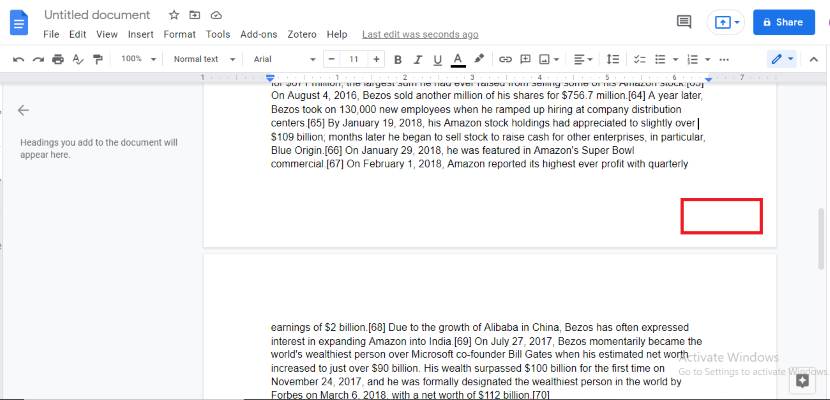Expand bulleted list style options
This screenshot has height=400, width=830.
(x=675, y=59)
